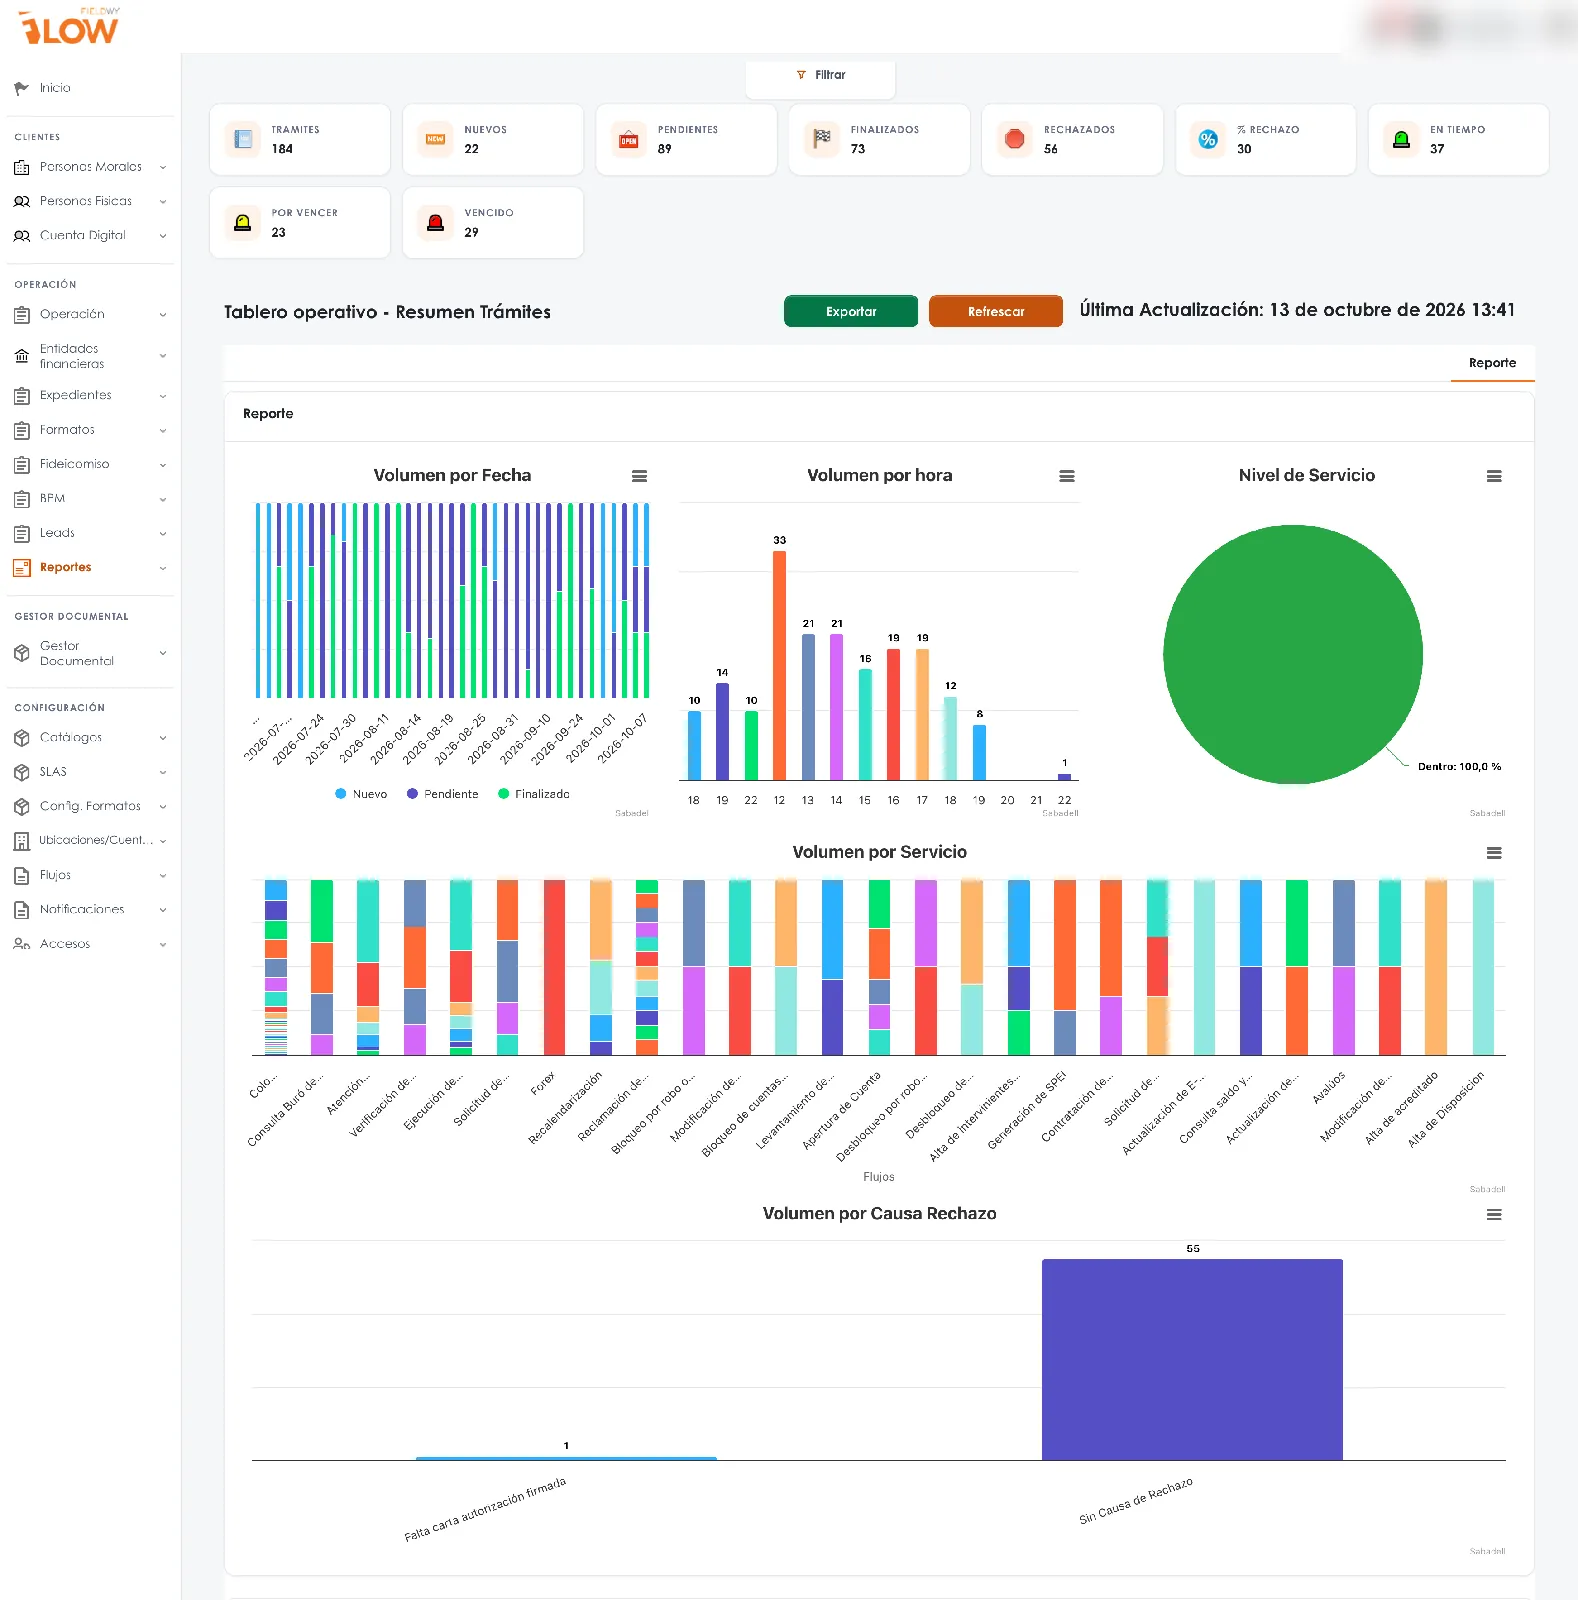Expand the Personas Físicas chevron
Screen dimensions: 1578x1600
163,201
